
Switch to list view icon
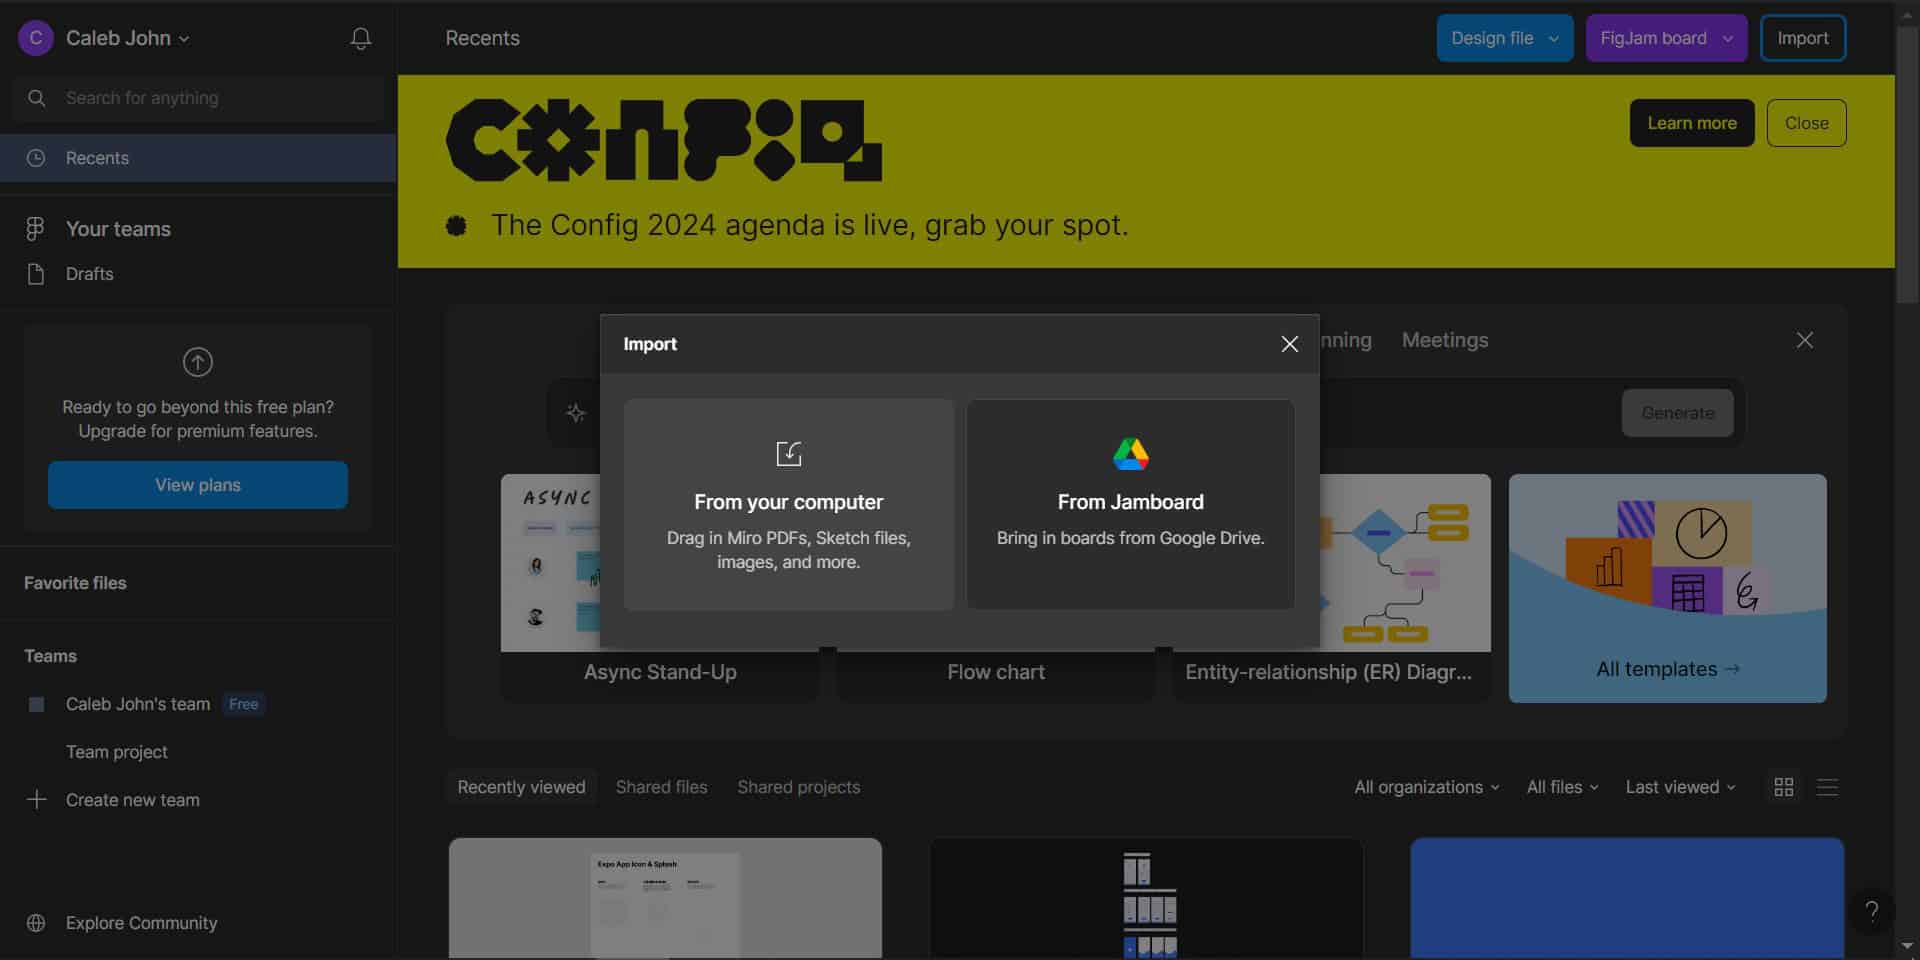1827,787
